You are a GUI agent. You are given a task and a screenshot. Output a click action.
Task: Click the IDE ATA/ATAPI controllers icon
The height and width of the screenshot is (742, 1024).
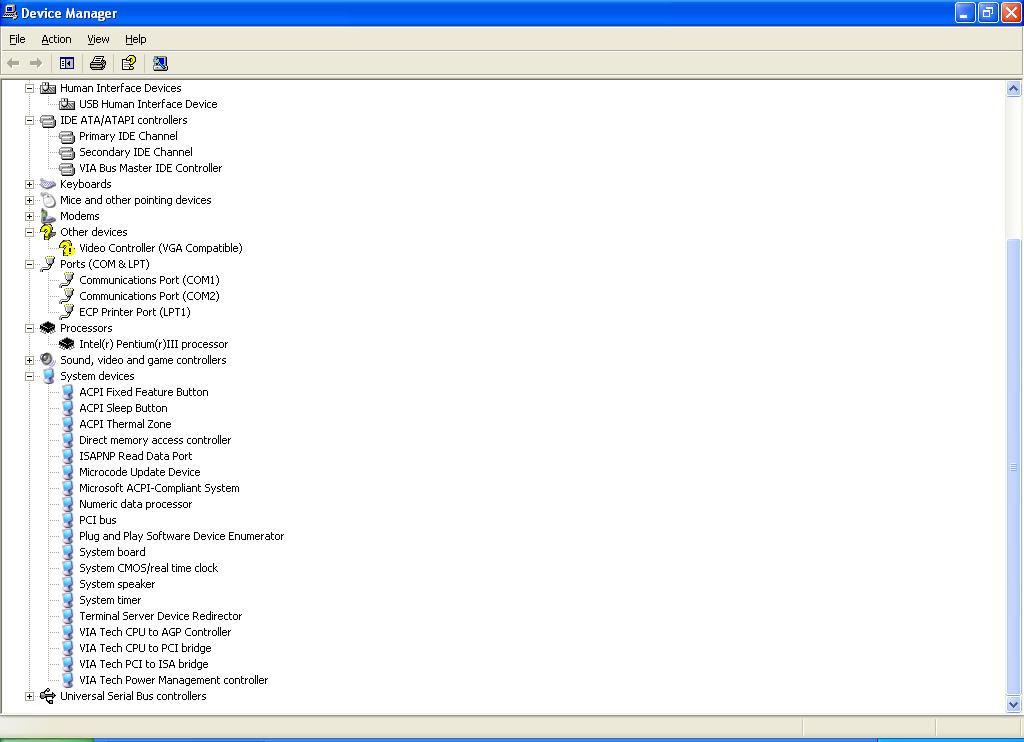[x=48, y=120]
